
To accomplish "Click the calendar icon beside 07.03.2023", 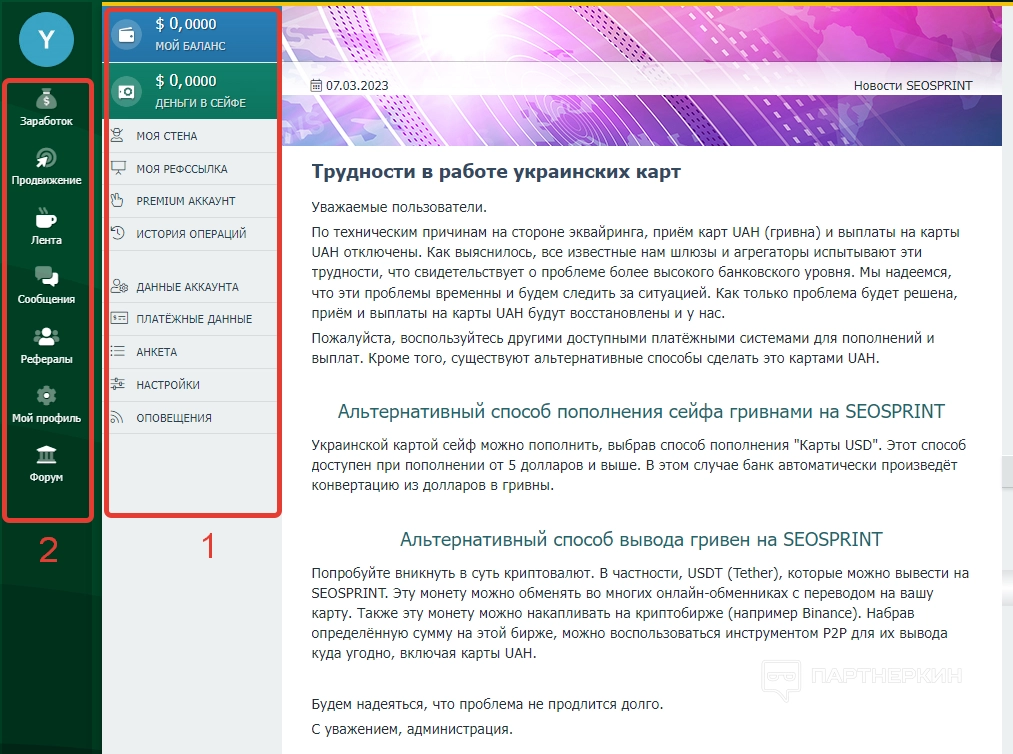I will [316, 85].
